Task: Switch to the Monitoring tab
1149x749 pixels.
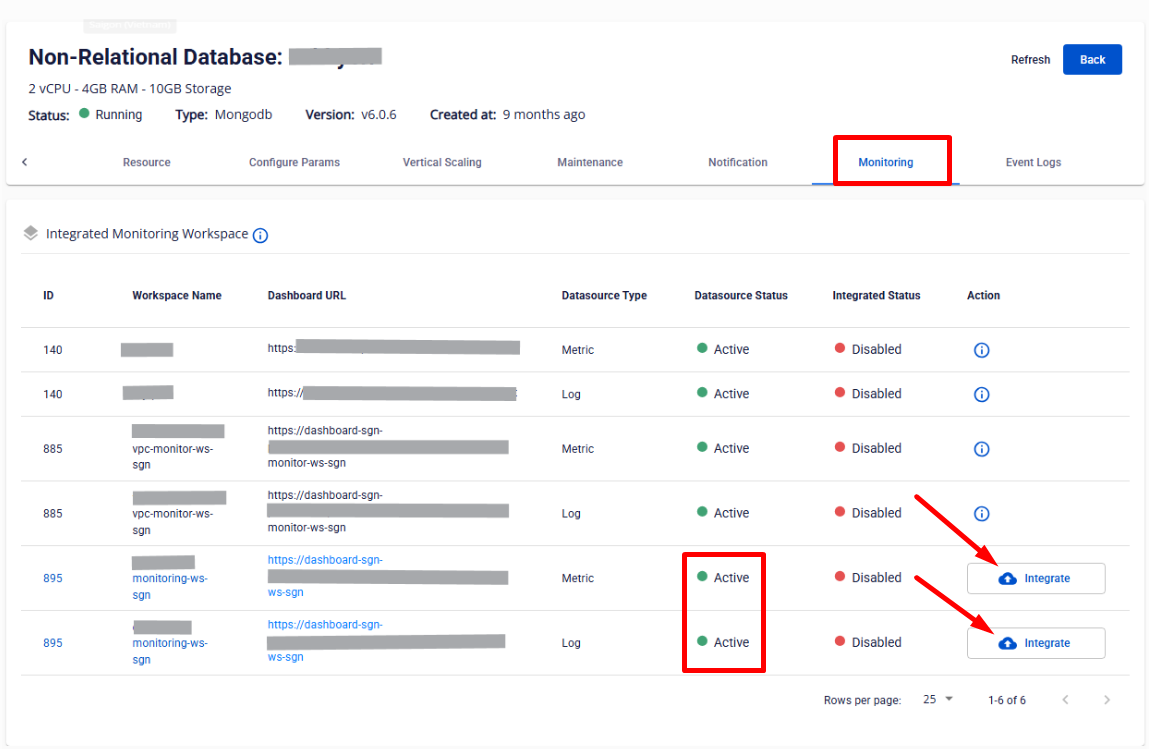Action: tap(885, 162)
